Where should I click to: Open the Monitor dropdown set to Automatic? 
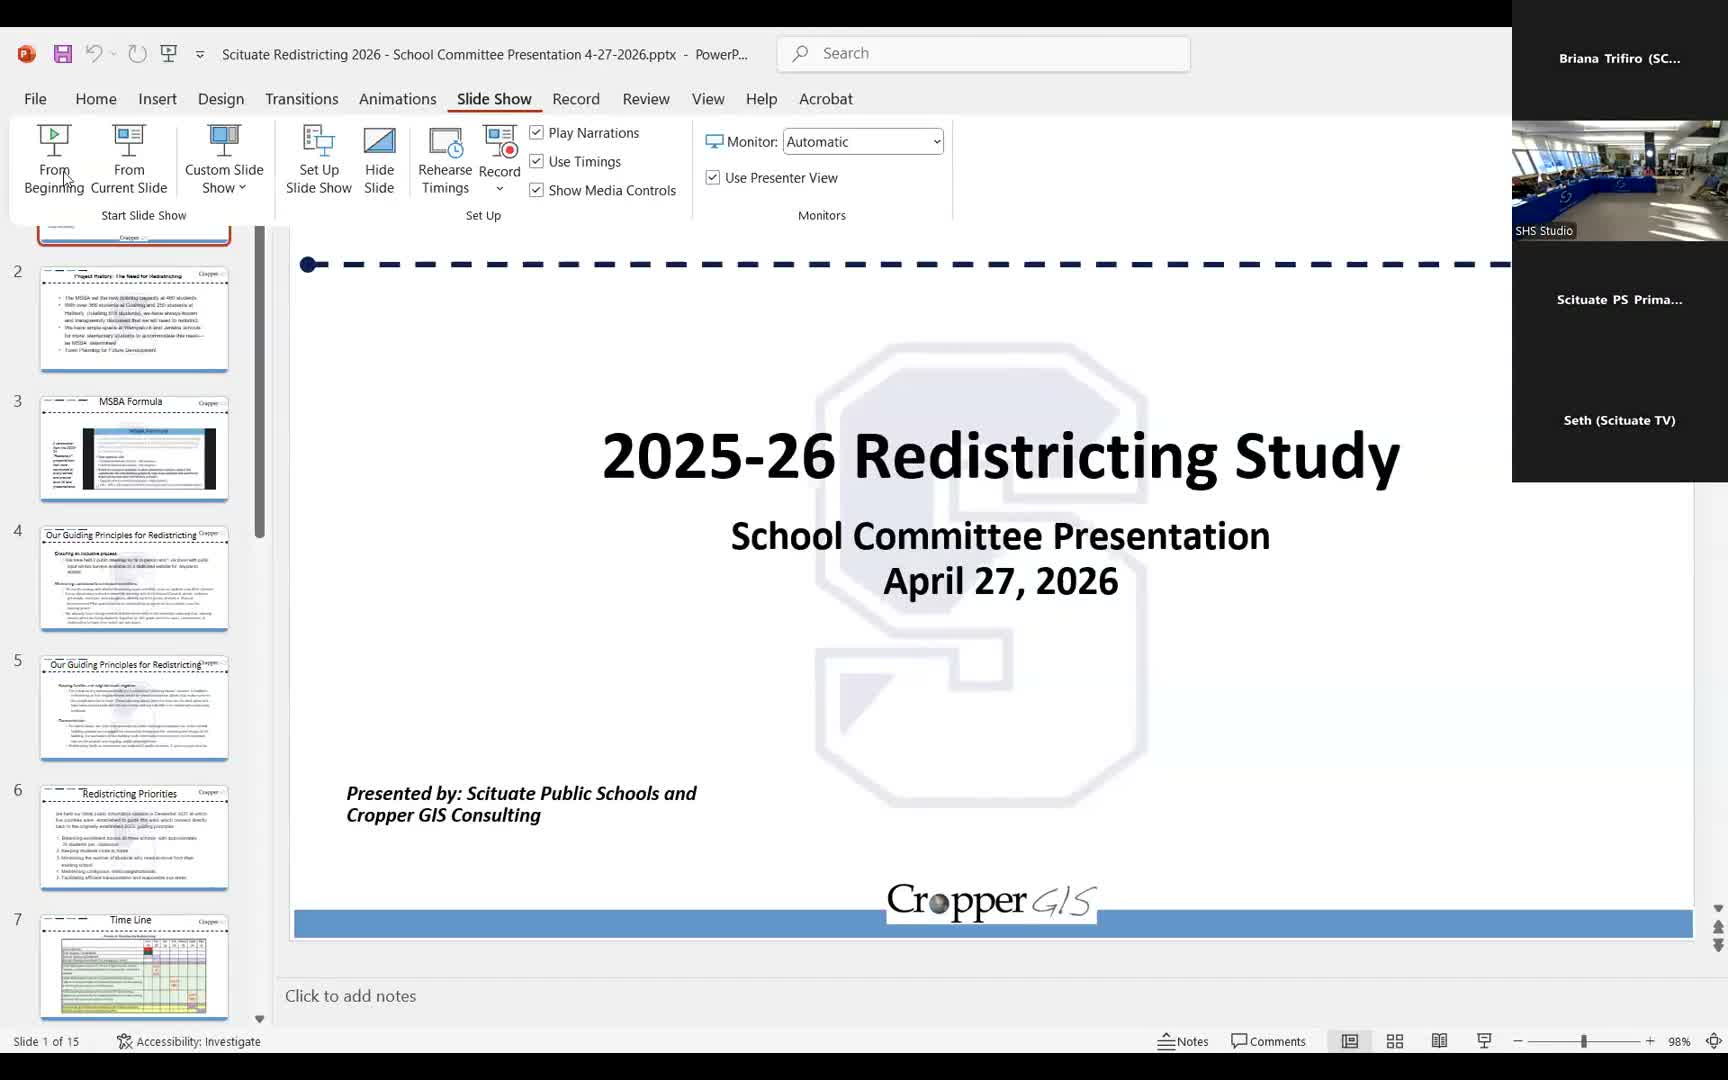(863, 142)
